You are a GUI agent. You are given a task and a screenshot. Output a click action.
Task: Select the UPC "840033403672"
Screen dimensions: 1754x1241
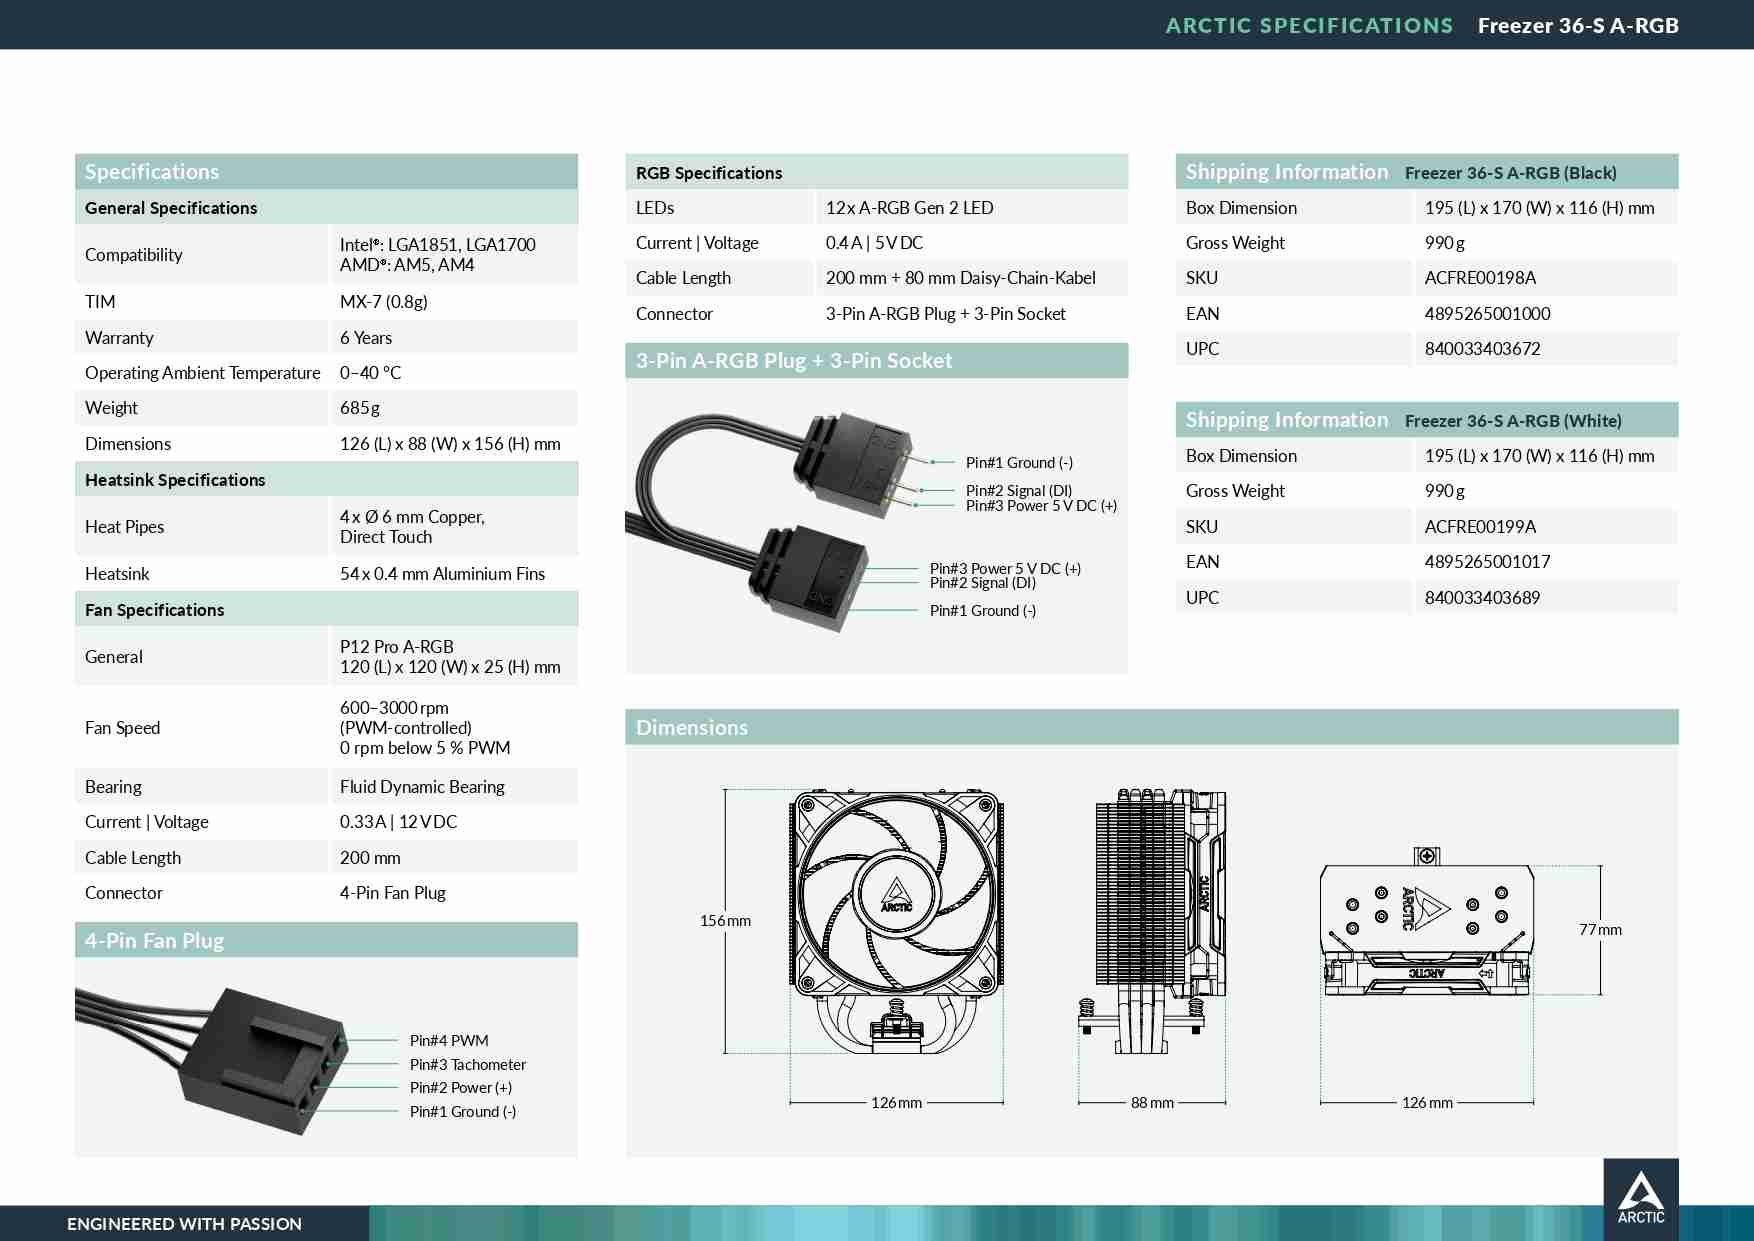coord(1483,349)
